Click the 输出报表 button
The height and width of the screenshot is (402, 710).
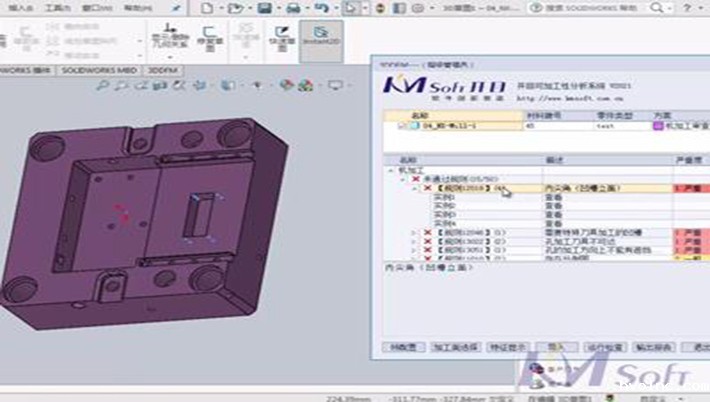coord(654,347)
